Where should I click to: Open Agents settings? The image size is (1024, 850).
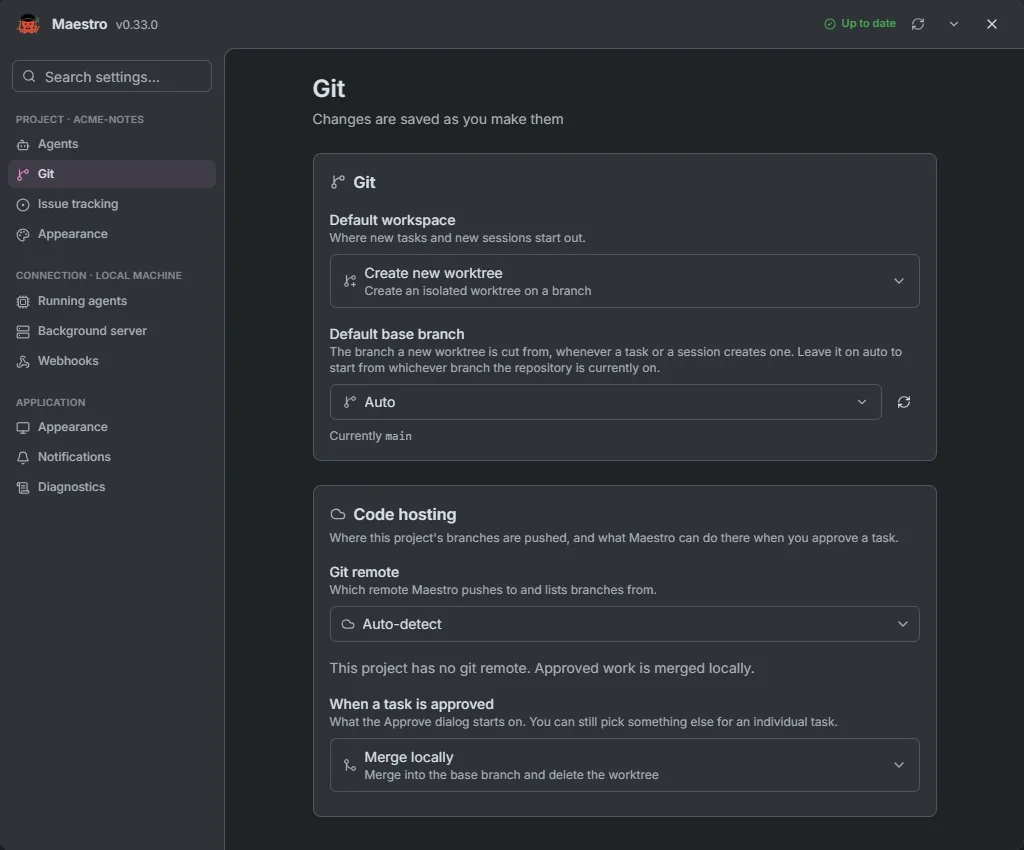click(112, 144)
